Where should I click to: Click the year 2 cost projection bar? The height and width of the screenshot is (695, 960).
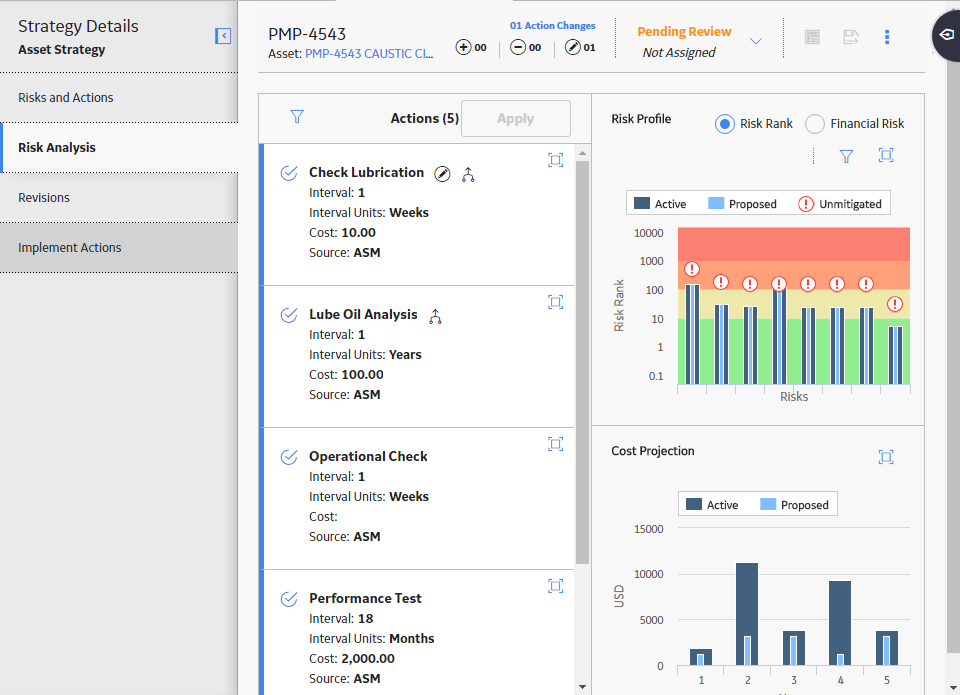click(747, 614)
